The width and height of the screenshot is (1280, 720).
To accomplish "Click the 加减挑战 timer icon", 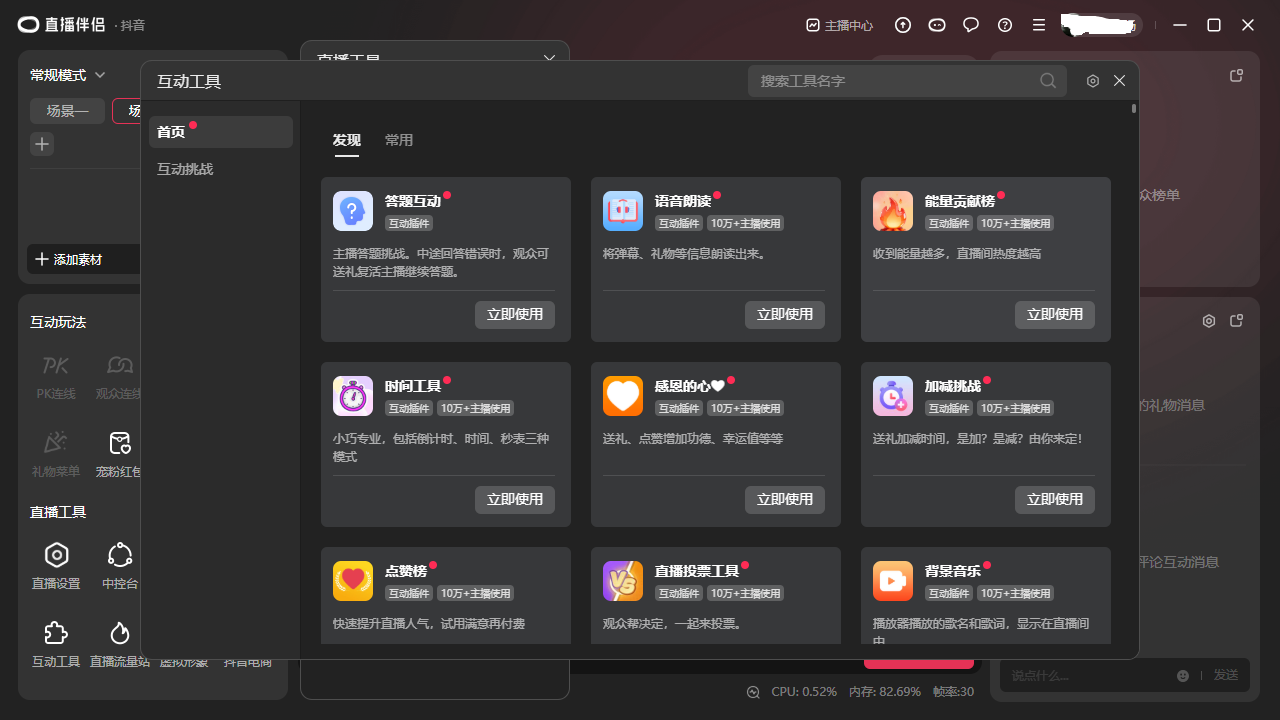I will [x=893, y=396].
